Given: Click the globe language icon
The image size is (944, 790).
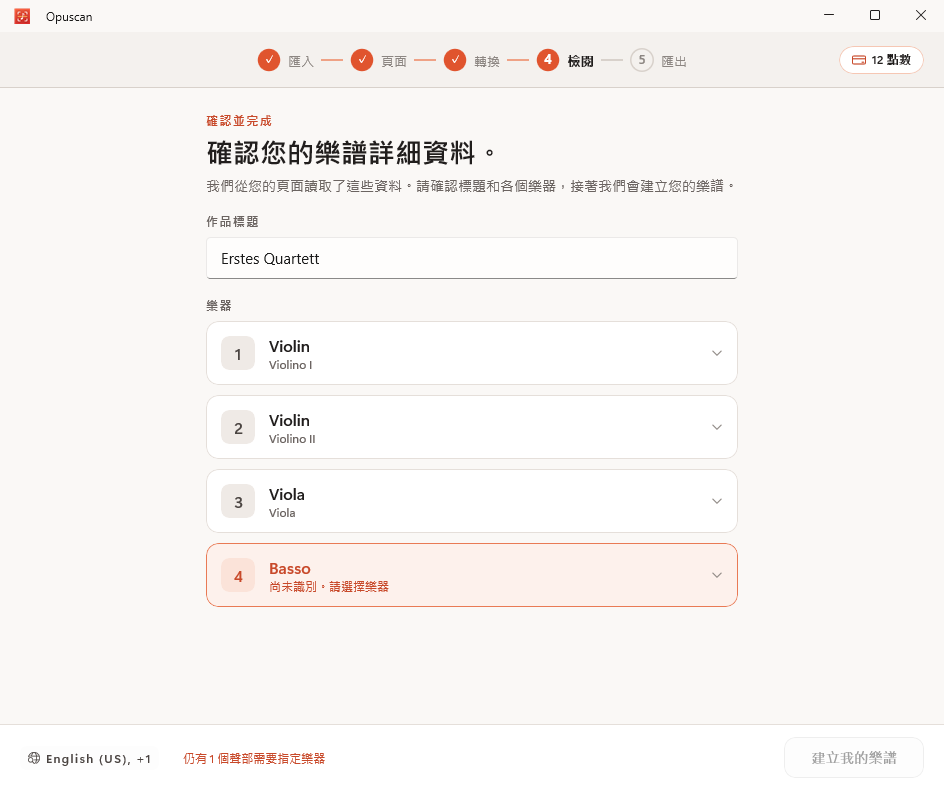Looking at the screenshot, I should coord(34,758).
